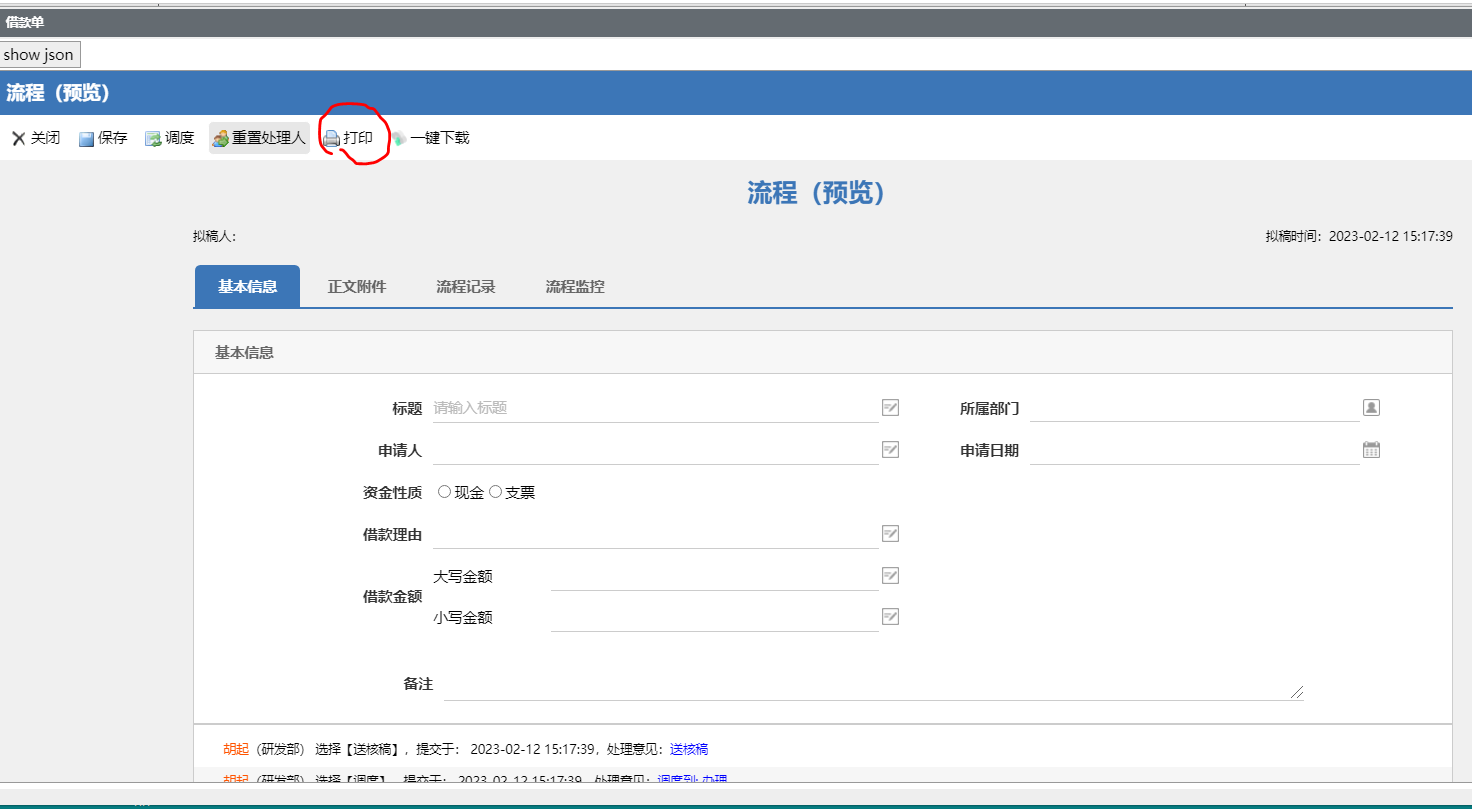Open the 调度 dispatch action

170,138
